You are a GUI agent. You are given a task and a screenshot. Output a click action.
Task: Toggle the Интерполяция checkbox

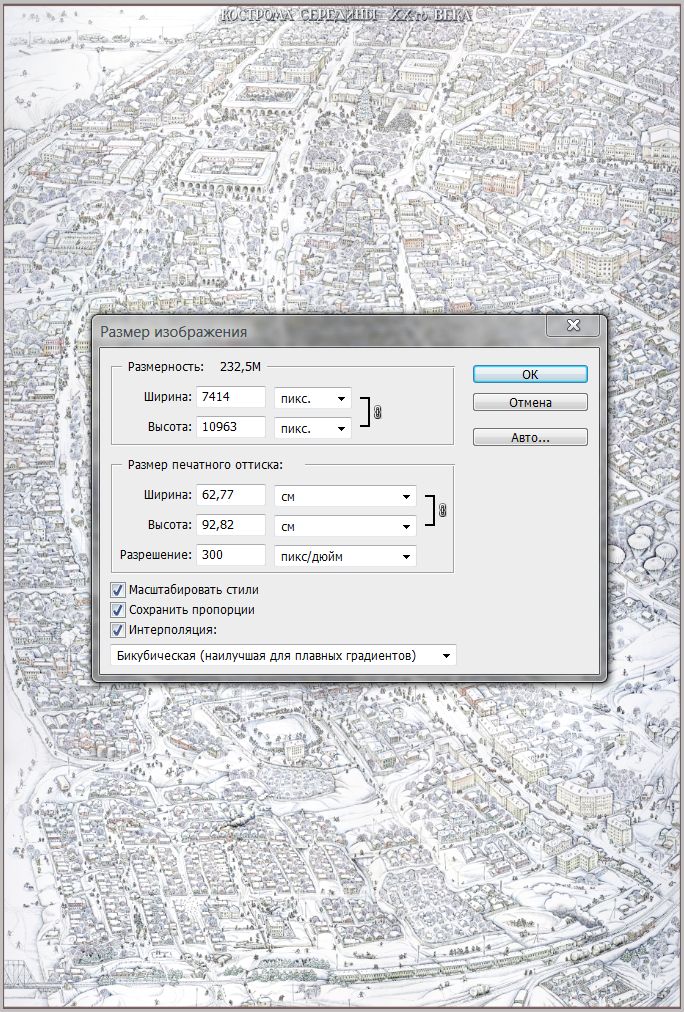click(118, 629)
